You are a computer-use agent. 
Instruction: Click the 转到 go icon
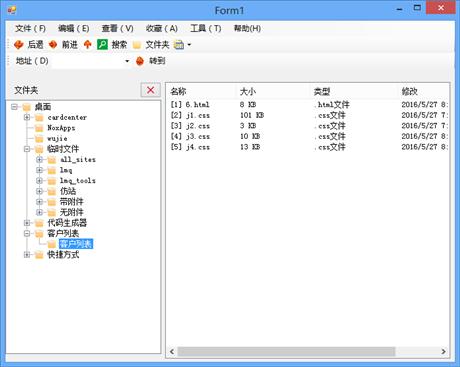140,61
